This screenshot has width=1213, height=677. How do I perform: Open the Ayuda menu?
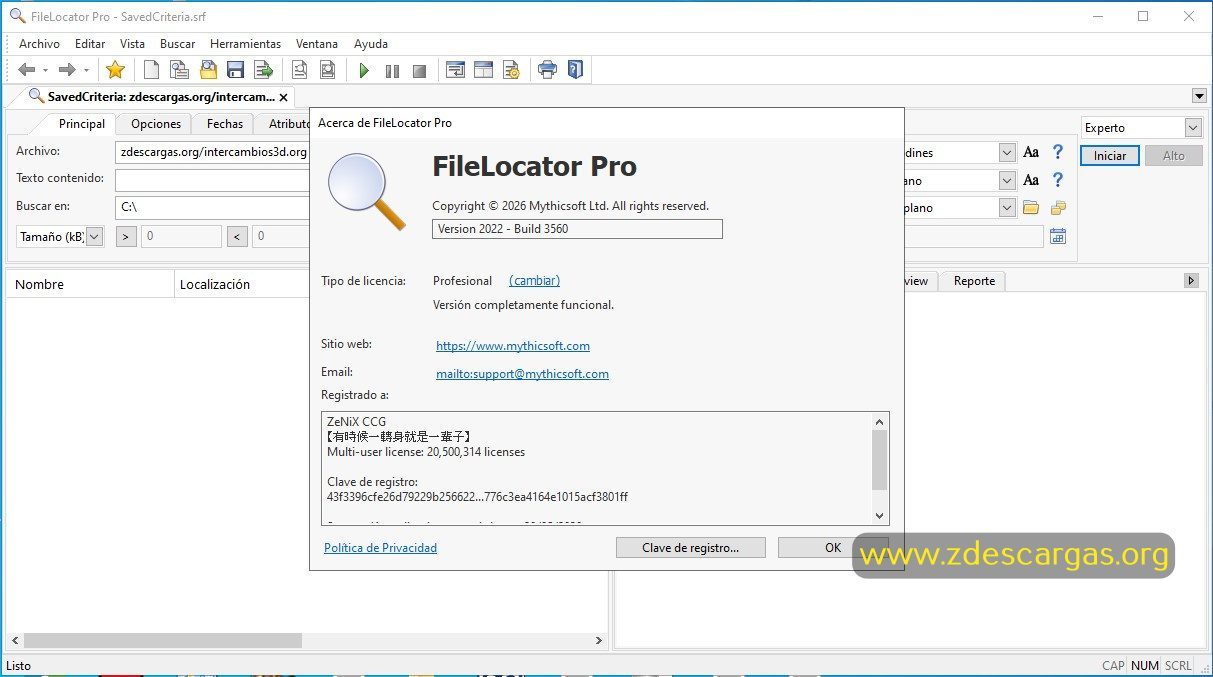click(371, 44)
